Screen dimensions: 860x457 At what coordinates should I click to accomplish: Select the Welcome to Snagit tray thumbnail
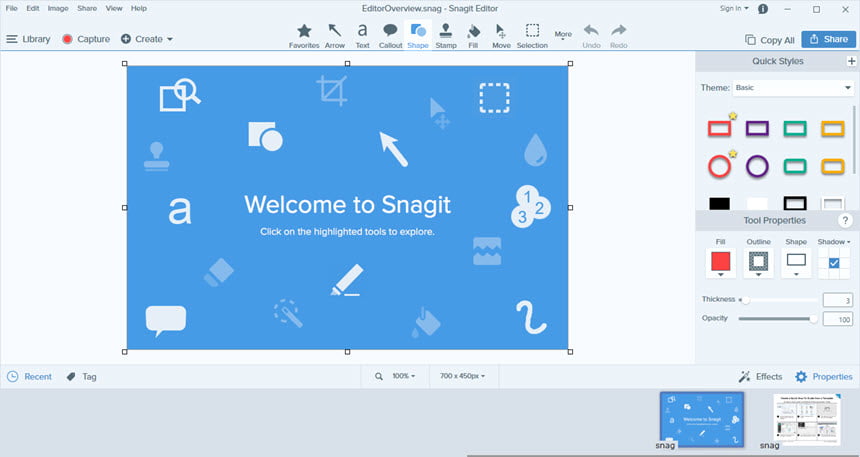pyautogui.click(x=701, y=419)
